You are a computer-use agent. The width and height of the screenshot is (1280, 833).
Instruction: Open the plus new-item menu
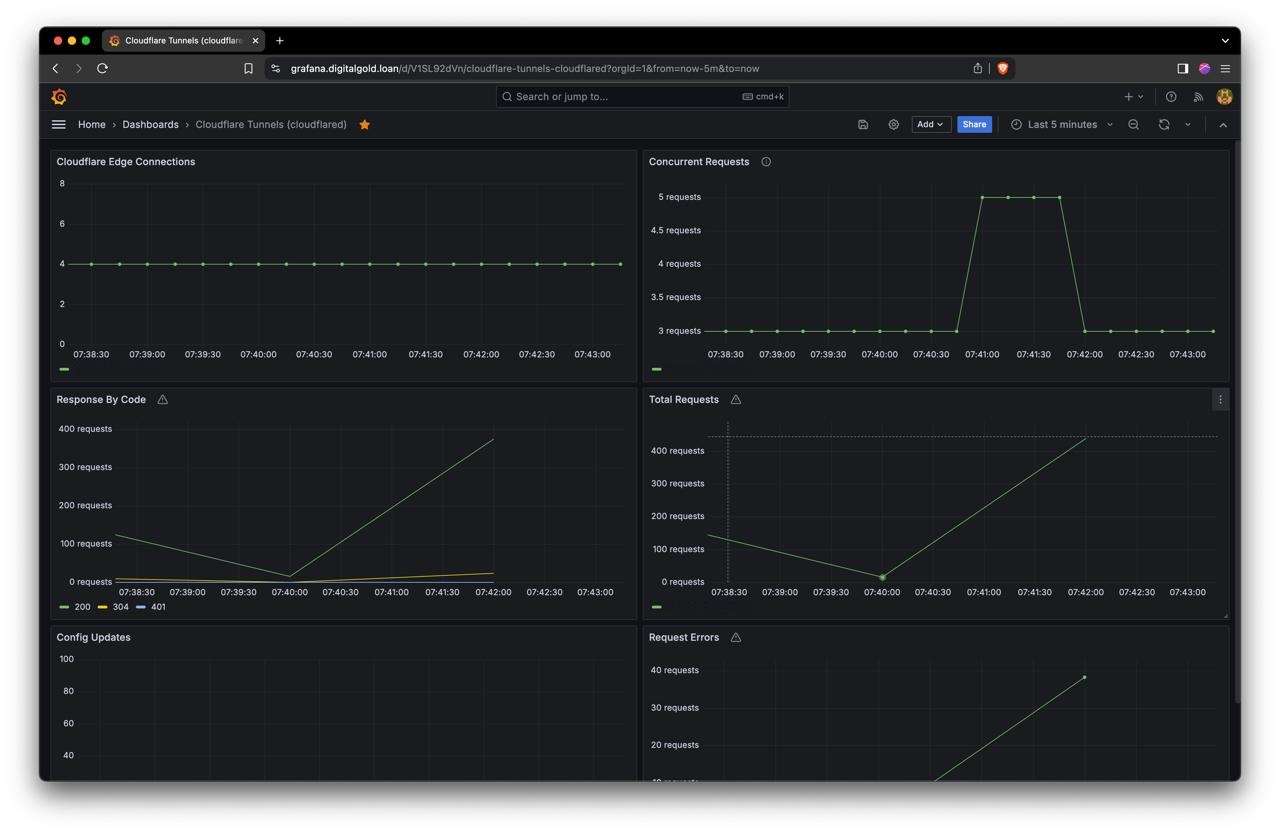pyautogui.click(x=1133, y=97)
